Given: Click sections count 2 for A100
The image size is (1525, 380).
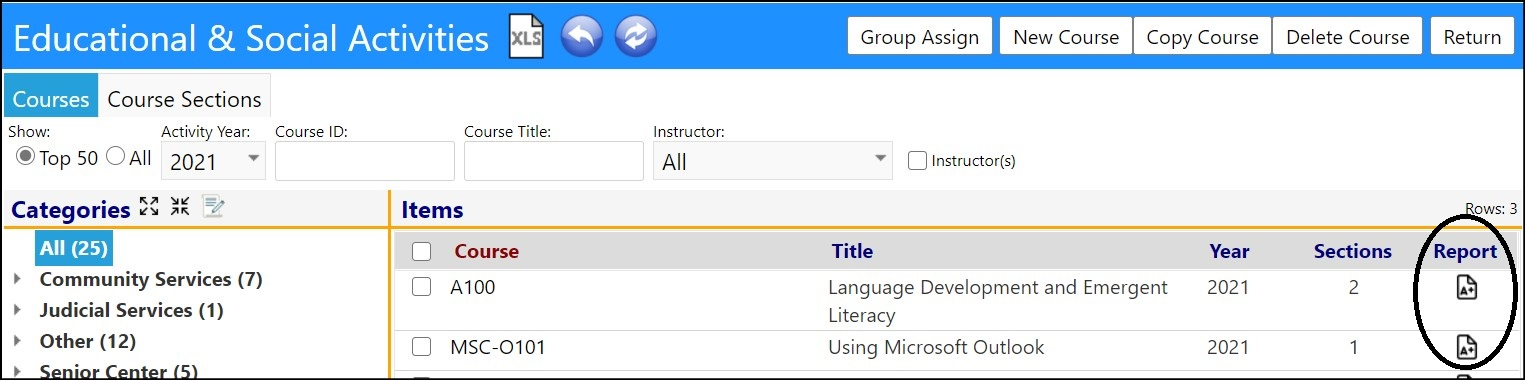Looking at the screenshot, I should tap(1353, 288).
